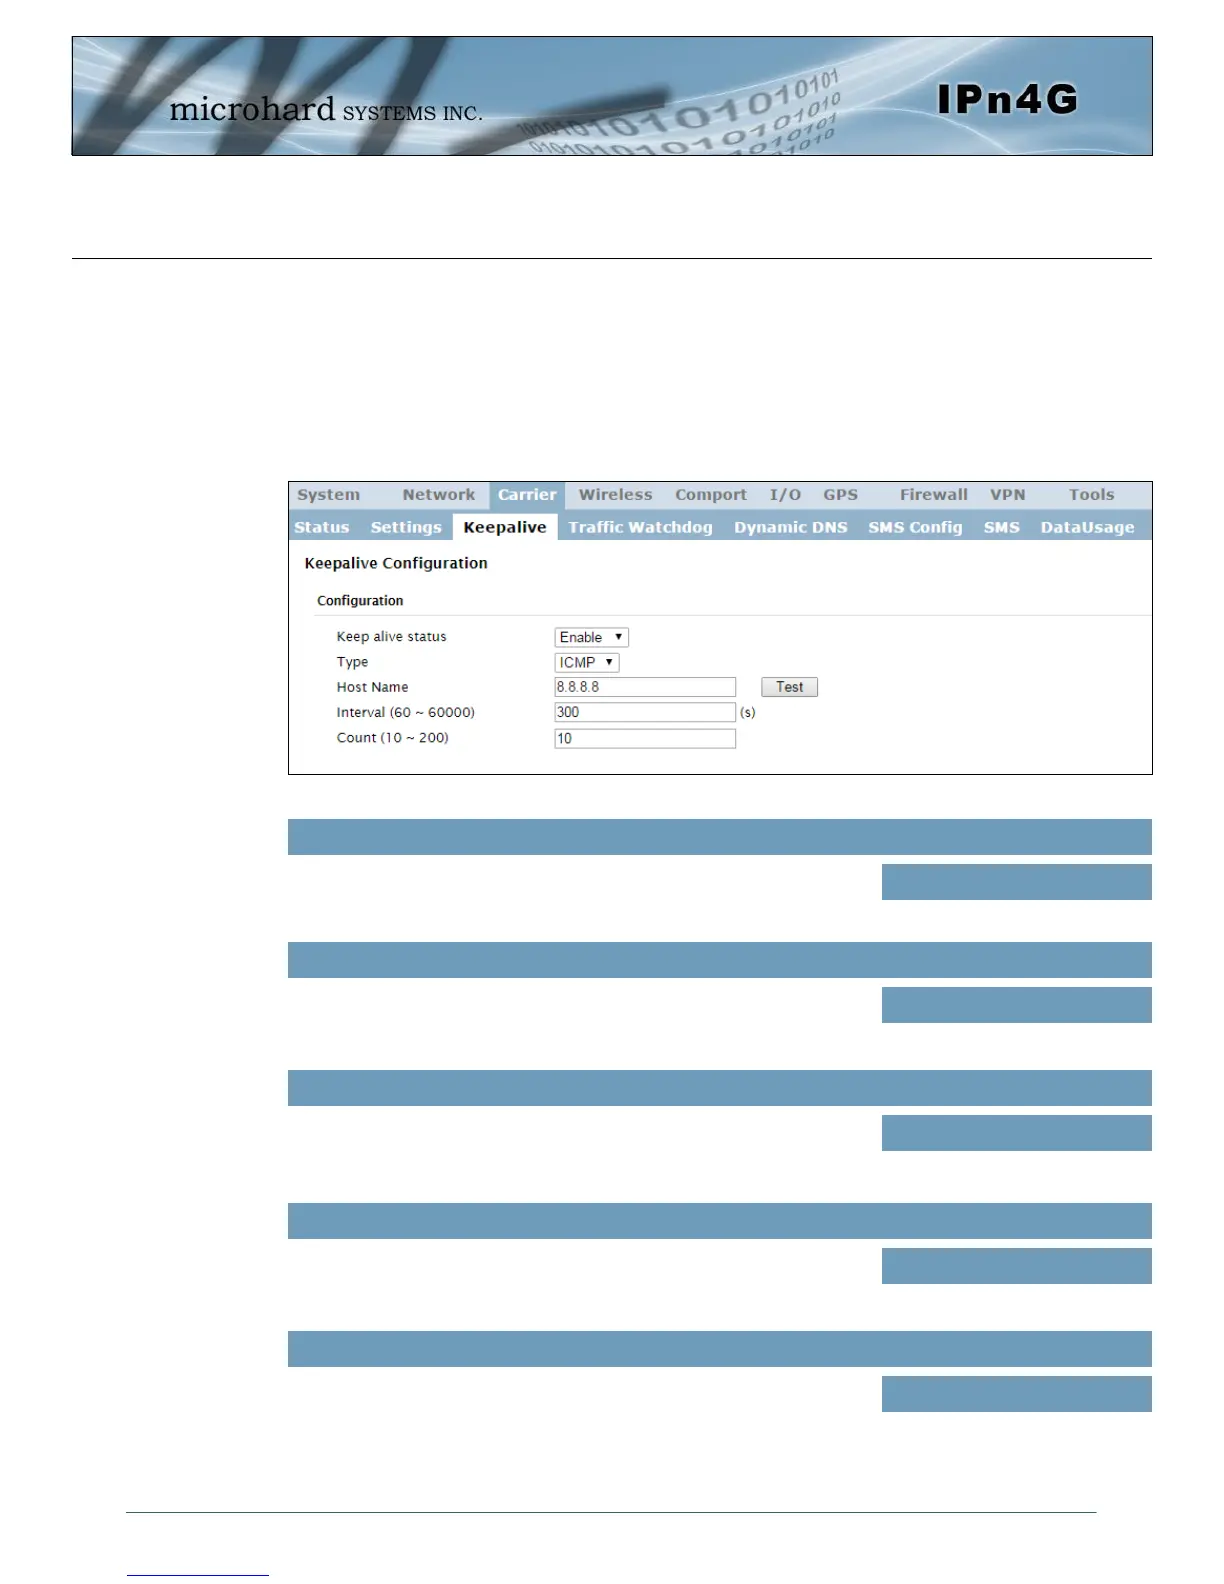Open the VPN tab

click(1007, 495)
